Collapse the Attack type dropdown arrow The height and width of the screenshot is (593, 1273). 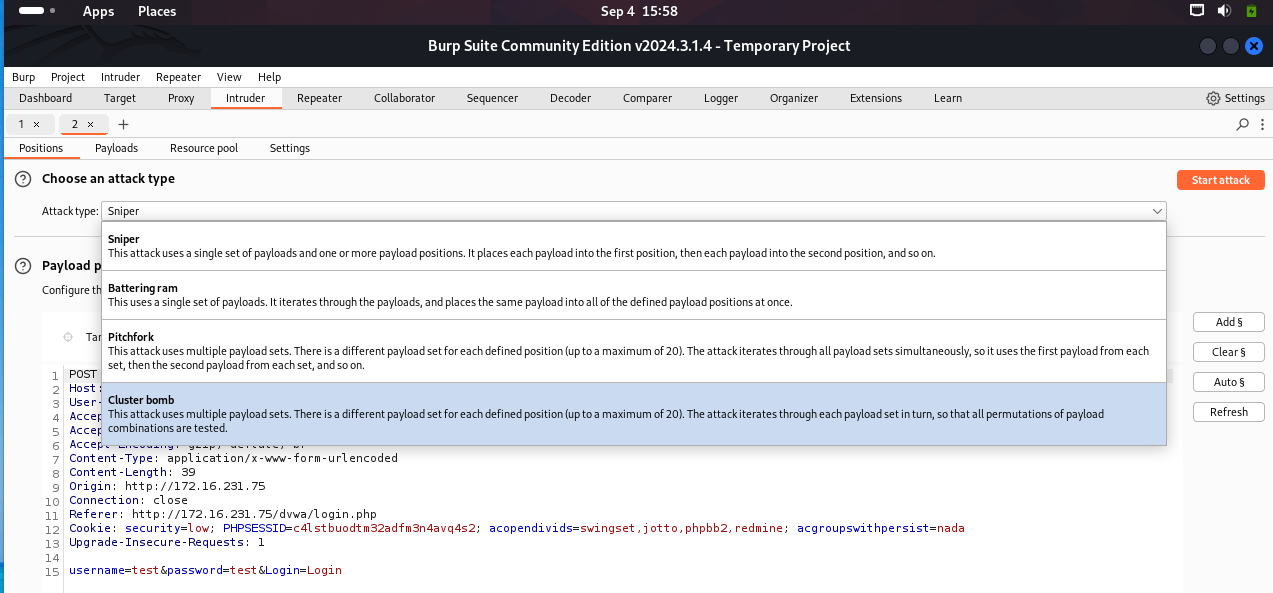[x=1157, y=211]
